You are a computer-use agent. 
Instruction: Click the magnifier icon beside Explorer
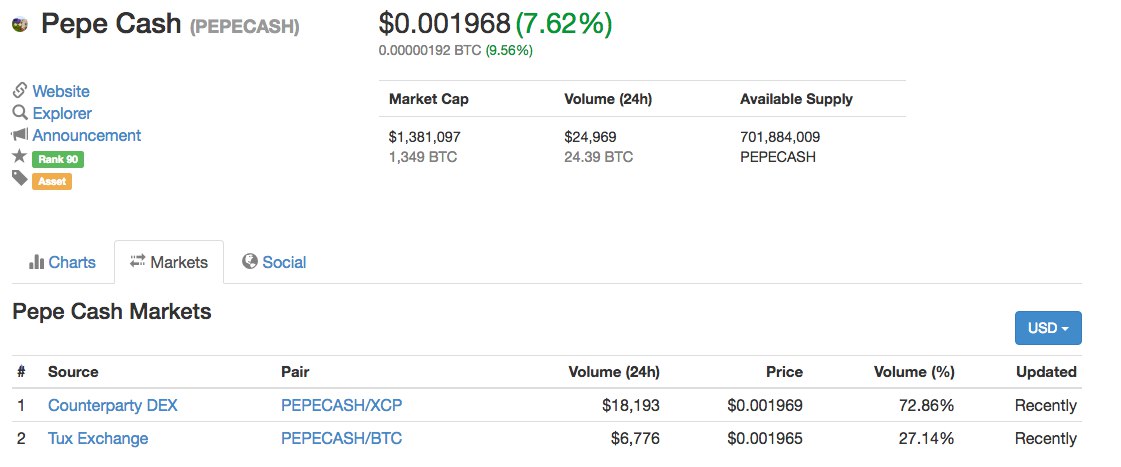20,113
